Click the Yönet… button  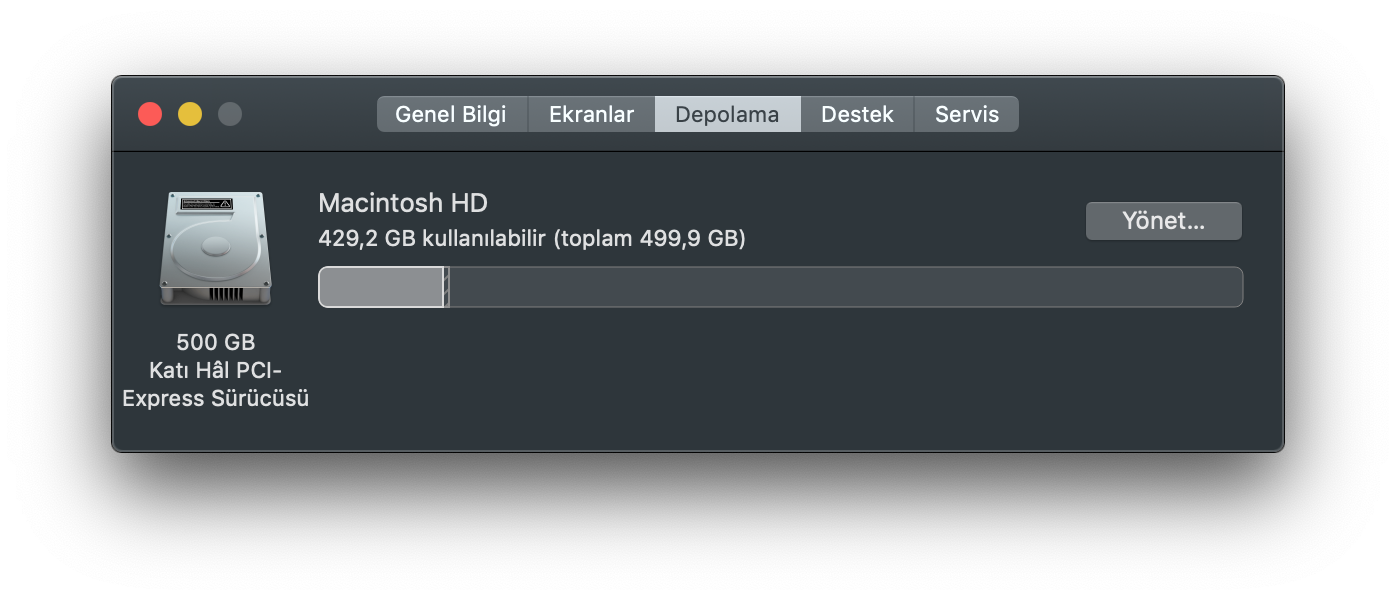(1163, 220)
